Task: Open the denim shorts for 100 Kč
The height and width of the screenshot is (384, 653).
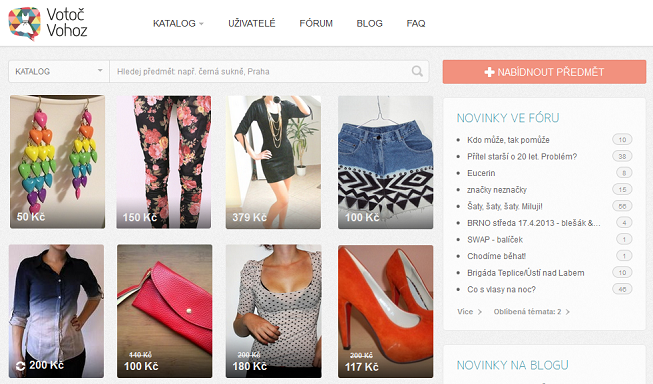Action: [x=386, y=162]
